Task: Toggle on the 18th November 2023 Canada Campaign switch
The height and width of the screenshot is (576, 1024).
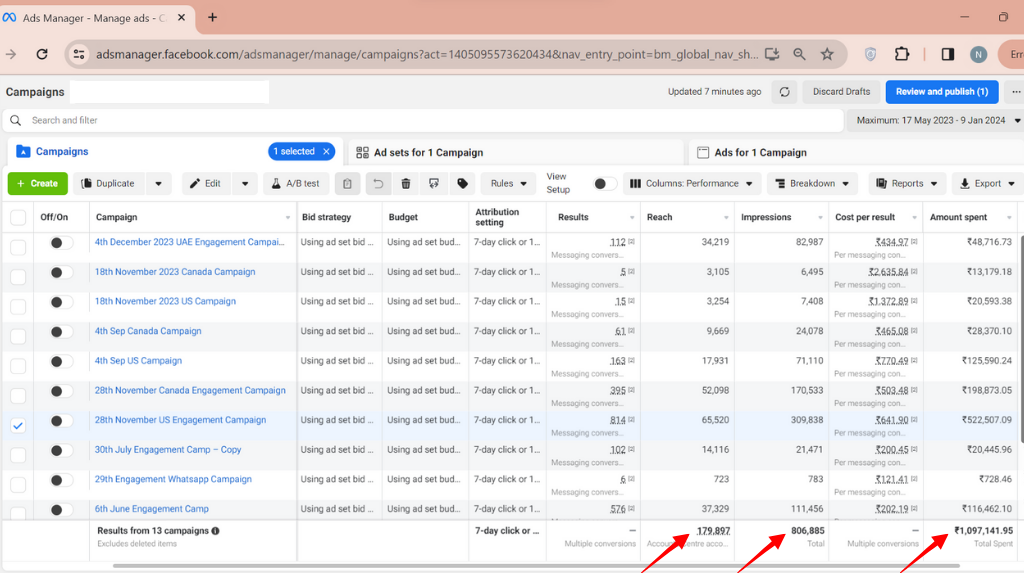Action: (x=61, y=272)
